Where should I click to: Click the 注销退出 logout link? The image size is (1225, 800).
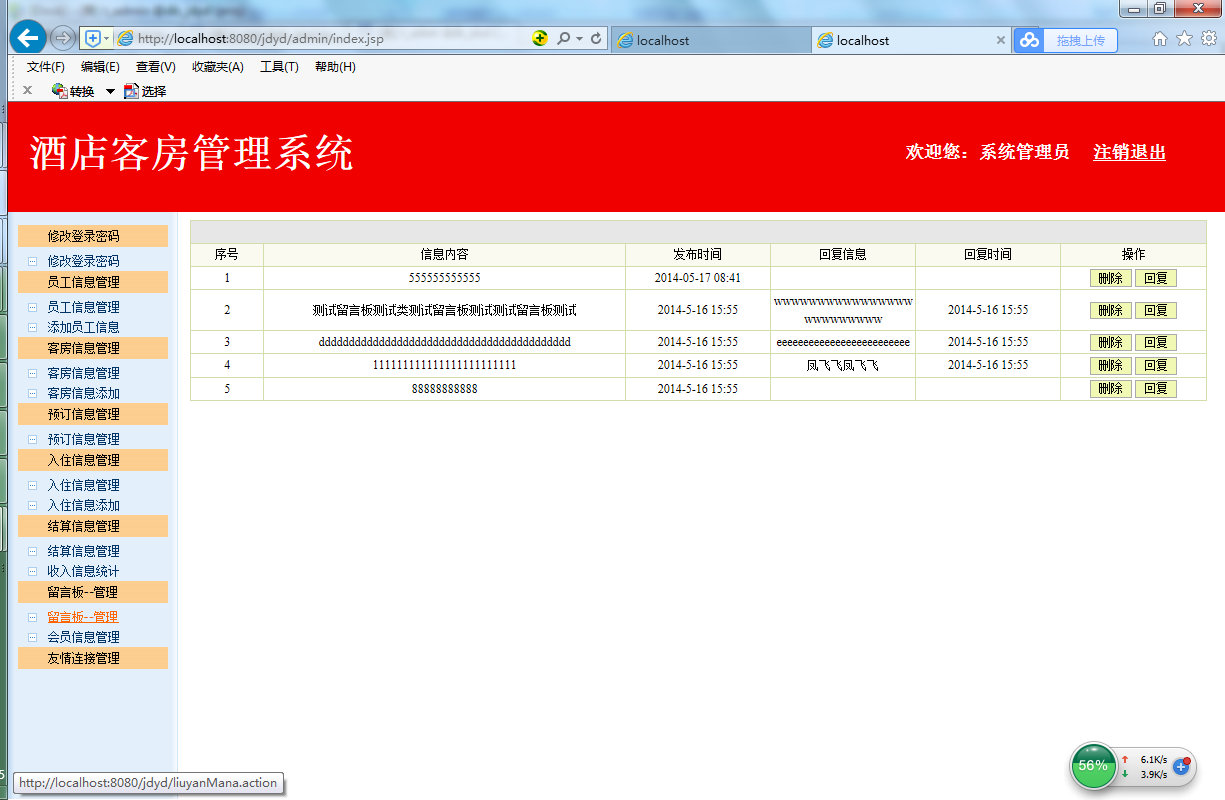1129,152
